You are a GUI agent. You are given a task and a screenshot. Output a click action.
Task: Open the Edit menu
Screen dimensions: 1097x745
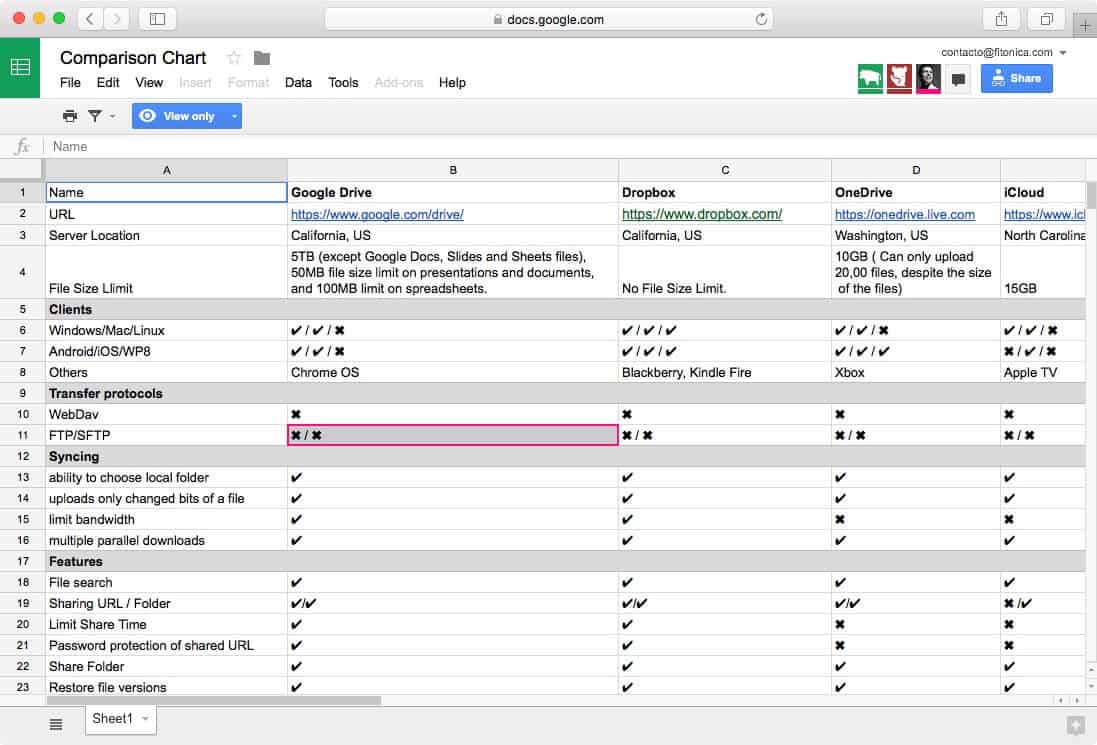click(108, 83)
